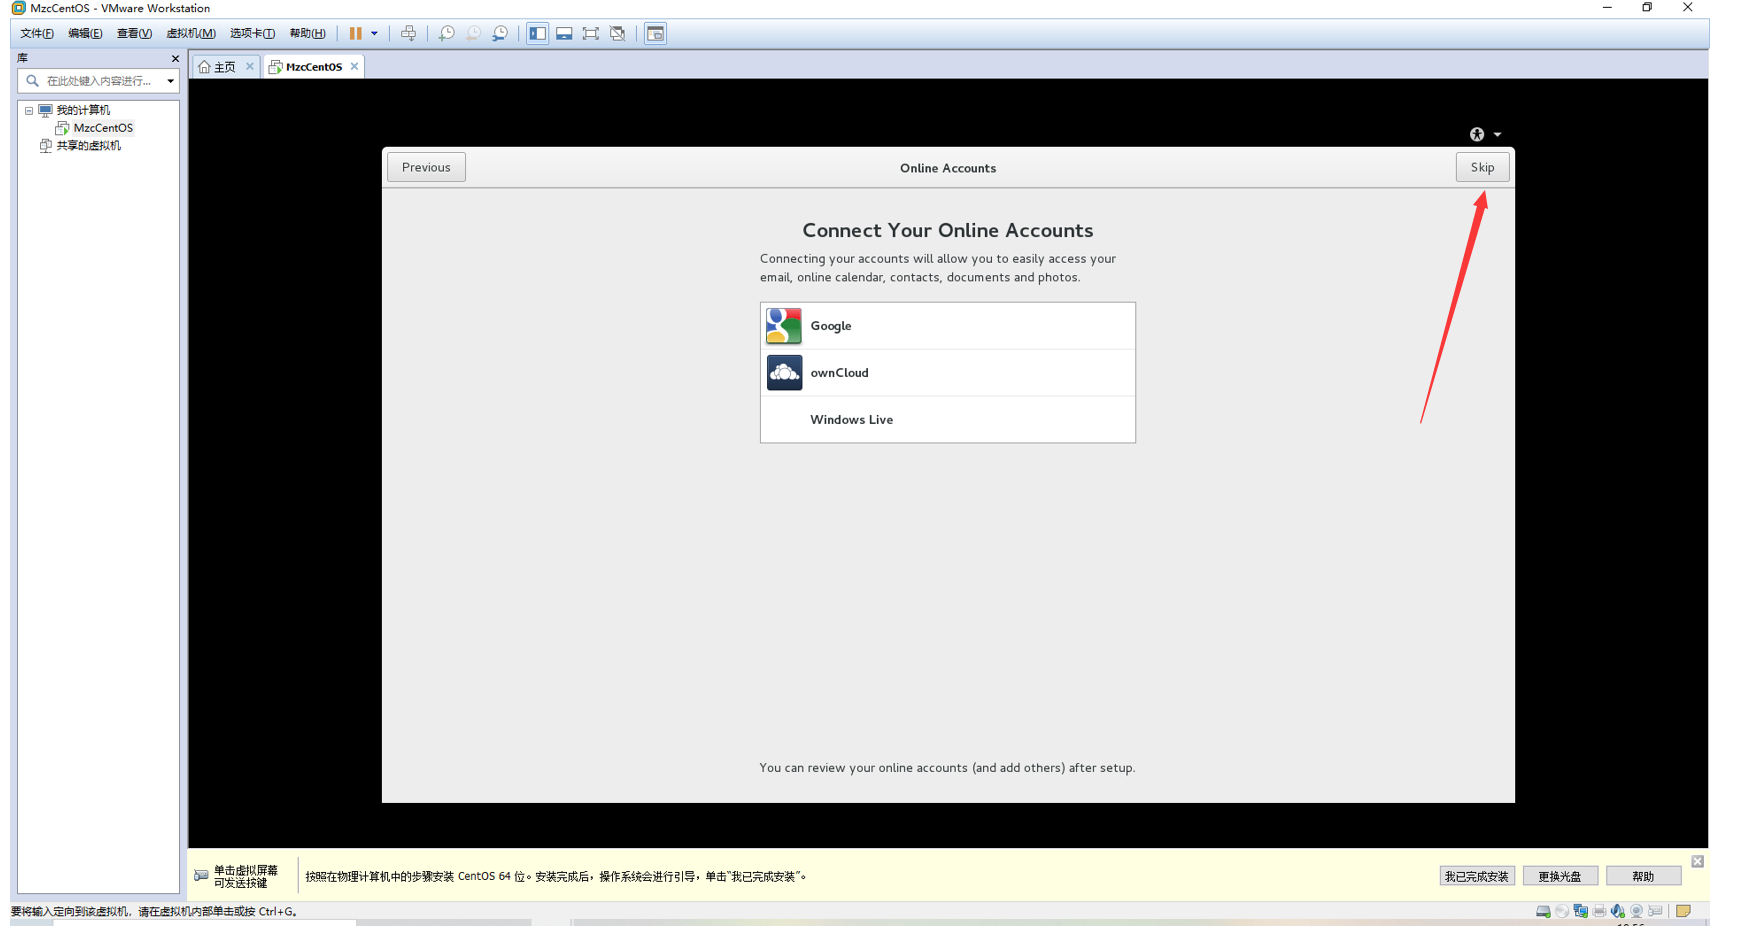The width and height of the screenshot is (1748, 947).
Task: Click the keyboard hint icon in install bar
Action: 201,876
